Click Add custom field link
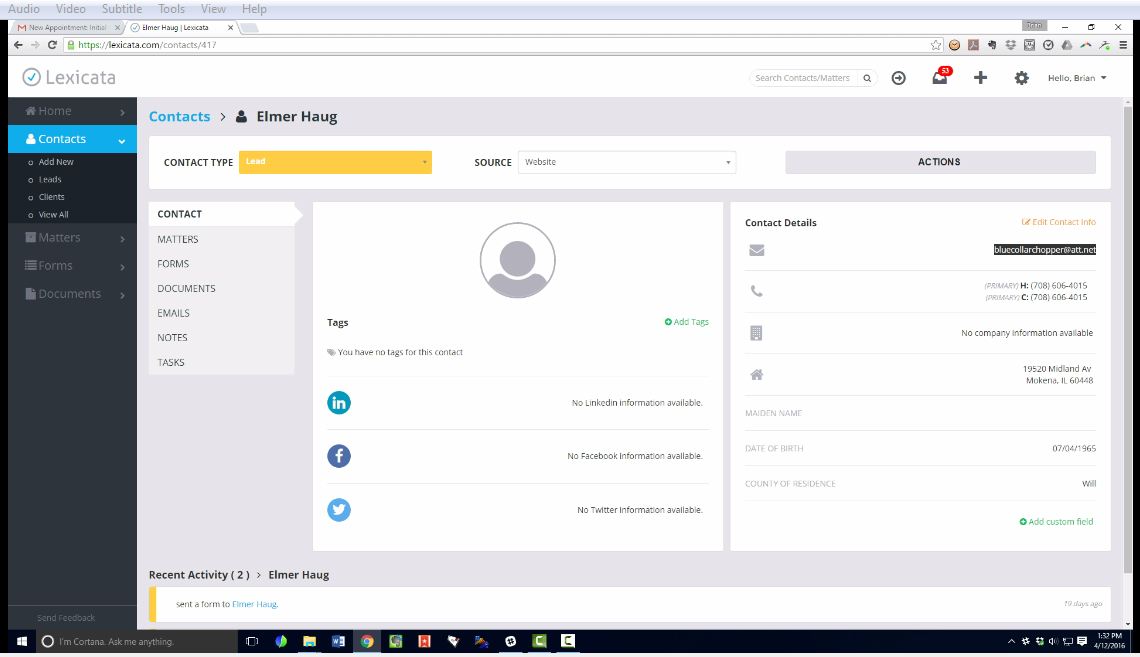This screenshot has height=657, width=1140. [1056, 522]
